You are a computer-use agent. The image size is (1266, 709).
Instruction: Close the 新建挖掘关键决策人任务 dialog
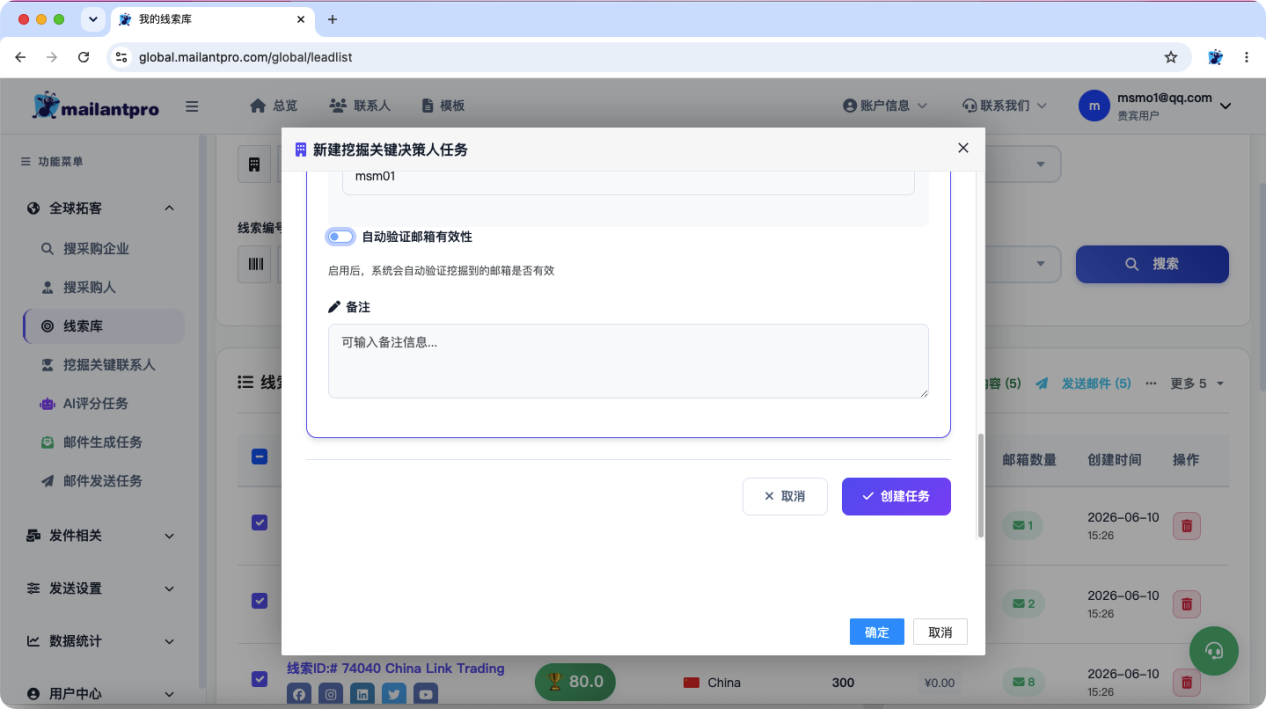coord(963,148)
